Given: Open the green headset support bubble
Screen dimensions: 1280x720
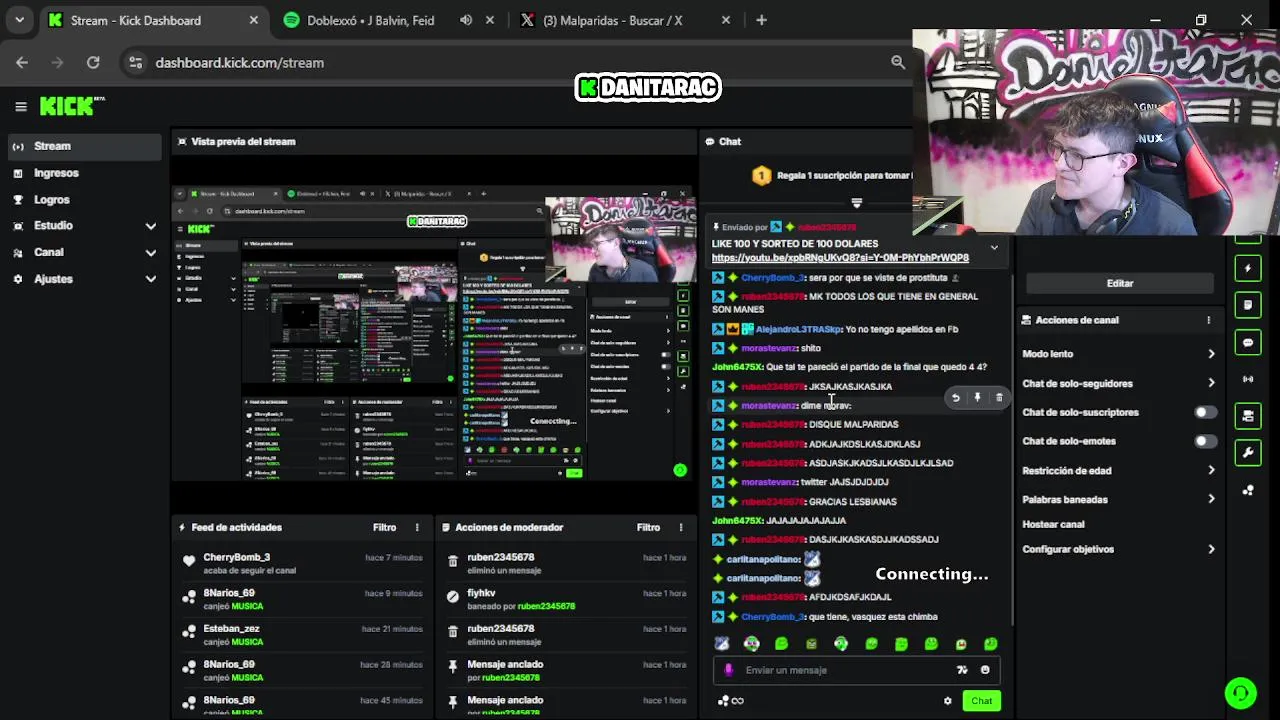Looking at the screenshot, I should click(x=1240, y=692).
